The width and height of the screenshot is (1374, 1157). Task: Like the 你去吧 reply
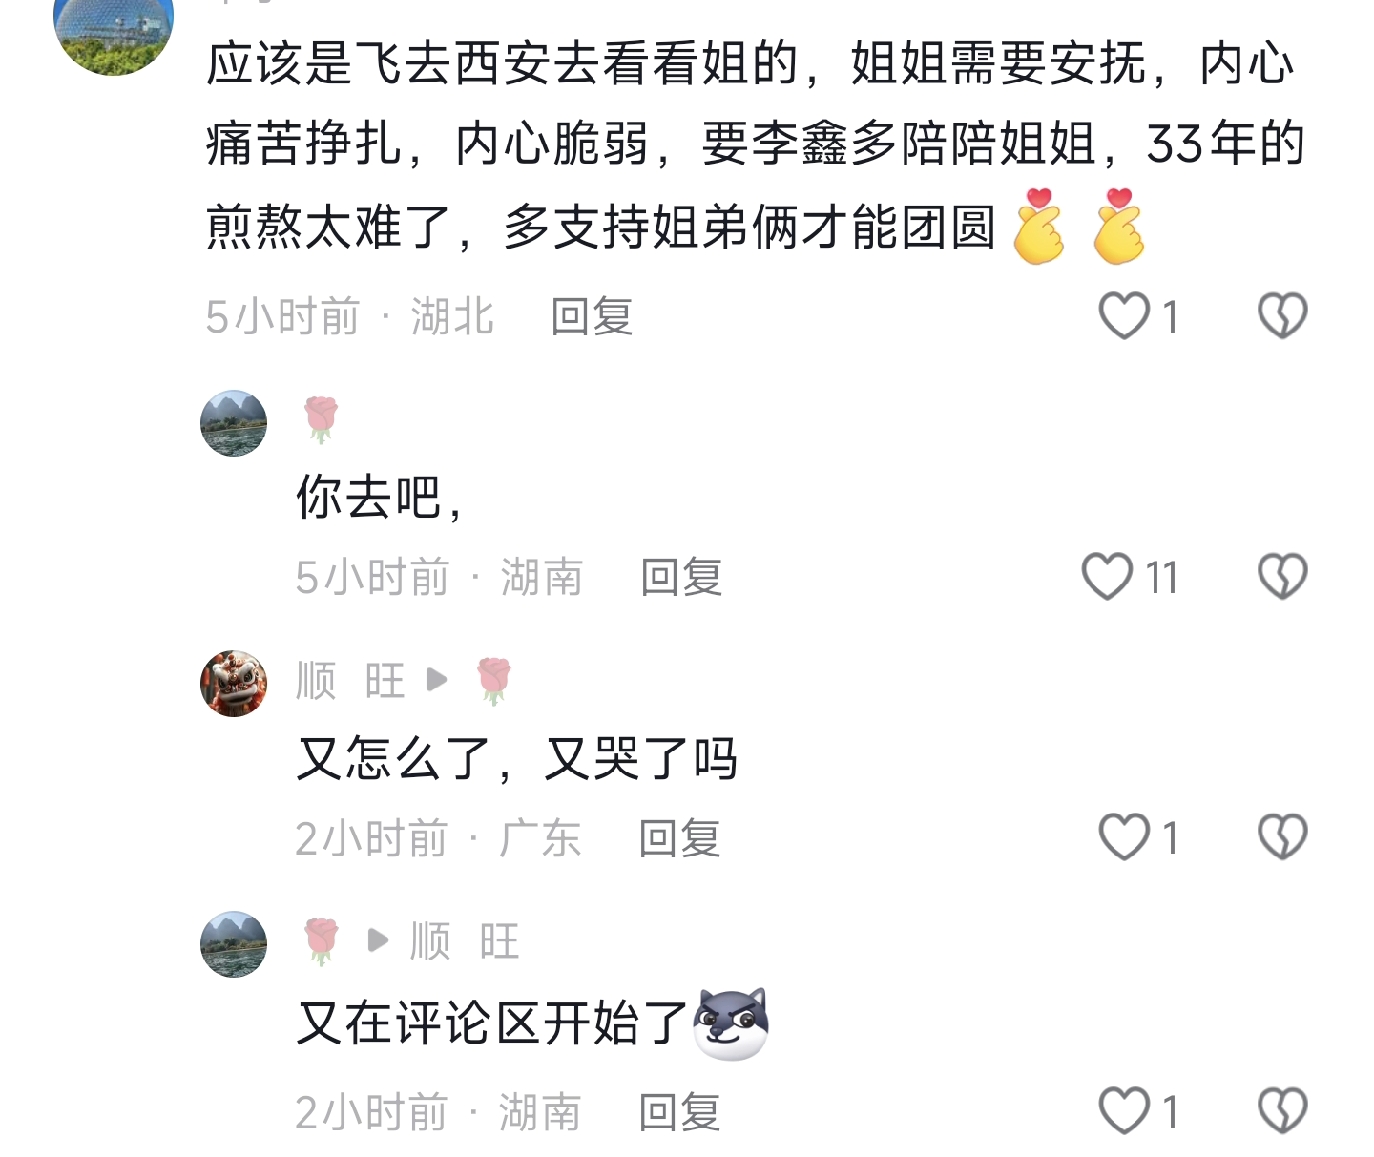[1107, 577]
